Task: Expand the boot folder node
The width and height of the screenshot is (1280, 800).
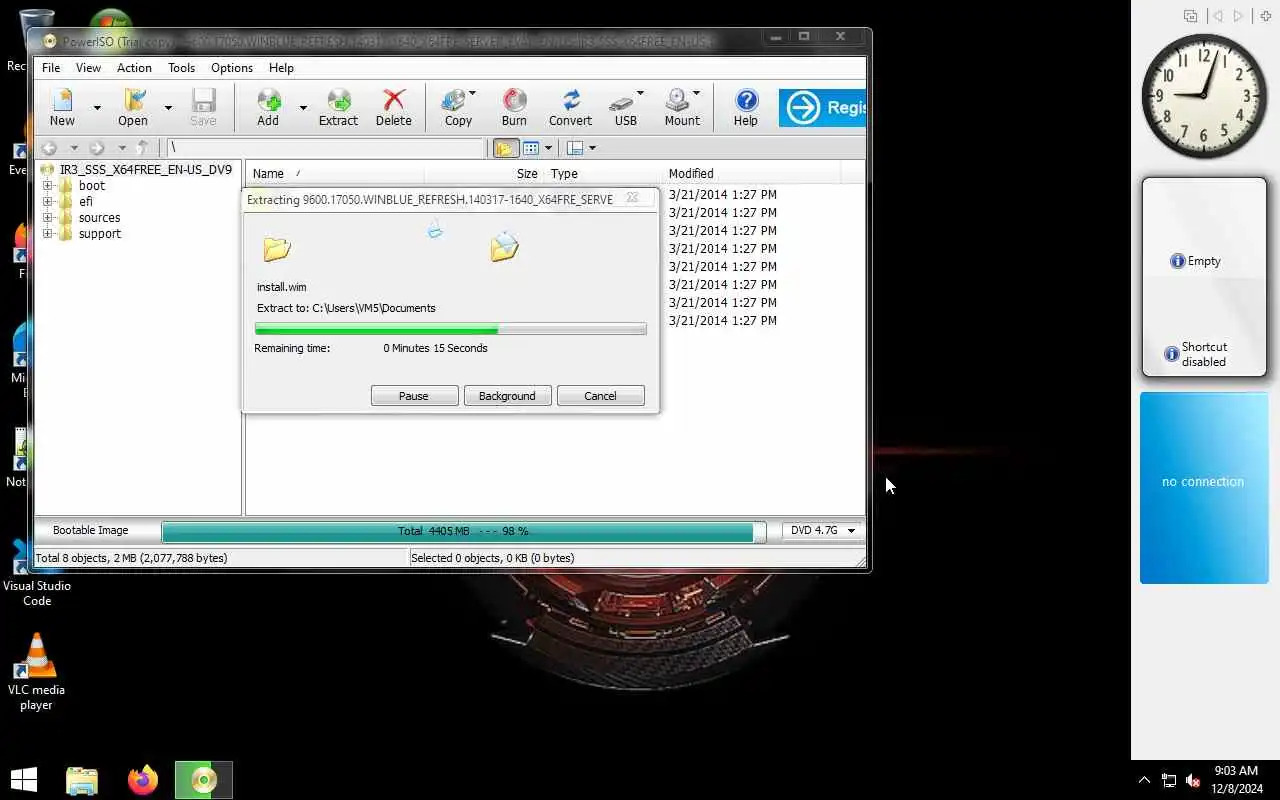Action: coord(47,186)
